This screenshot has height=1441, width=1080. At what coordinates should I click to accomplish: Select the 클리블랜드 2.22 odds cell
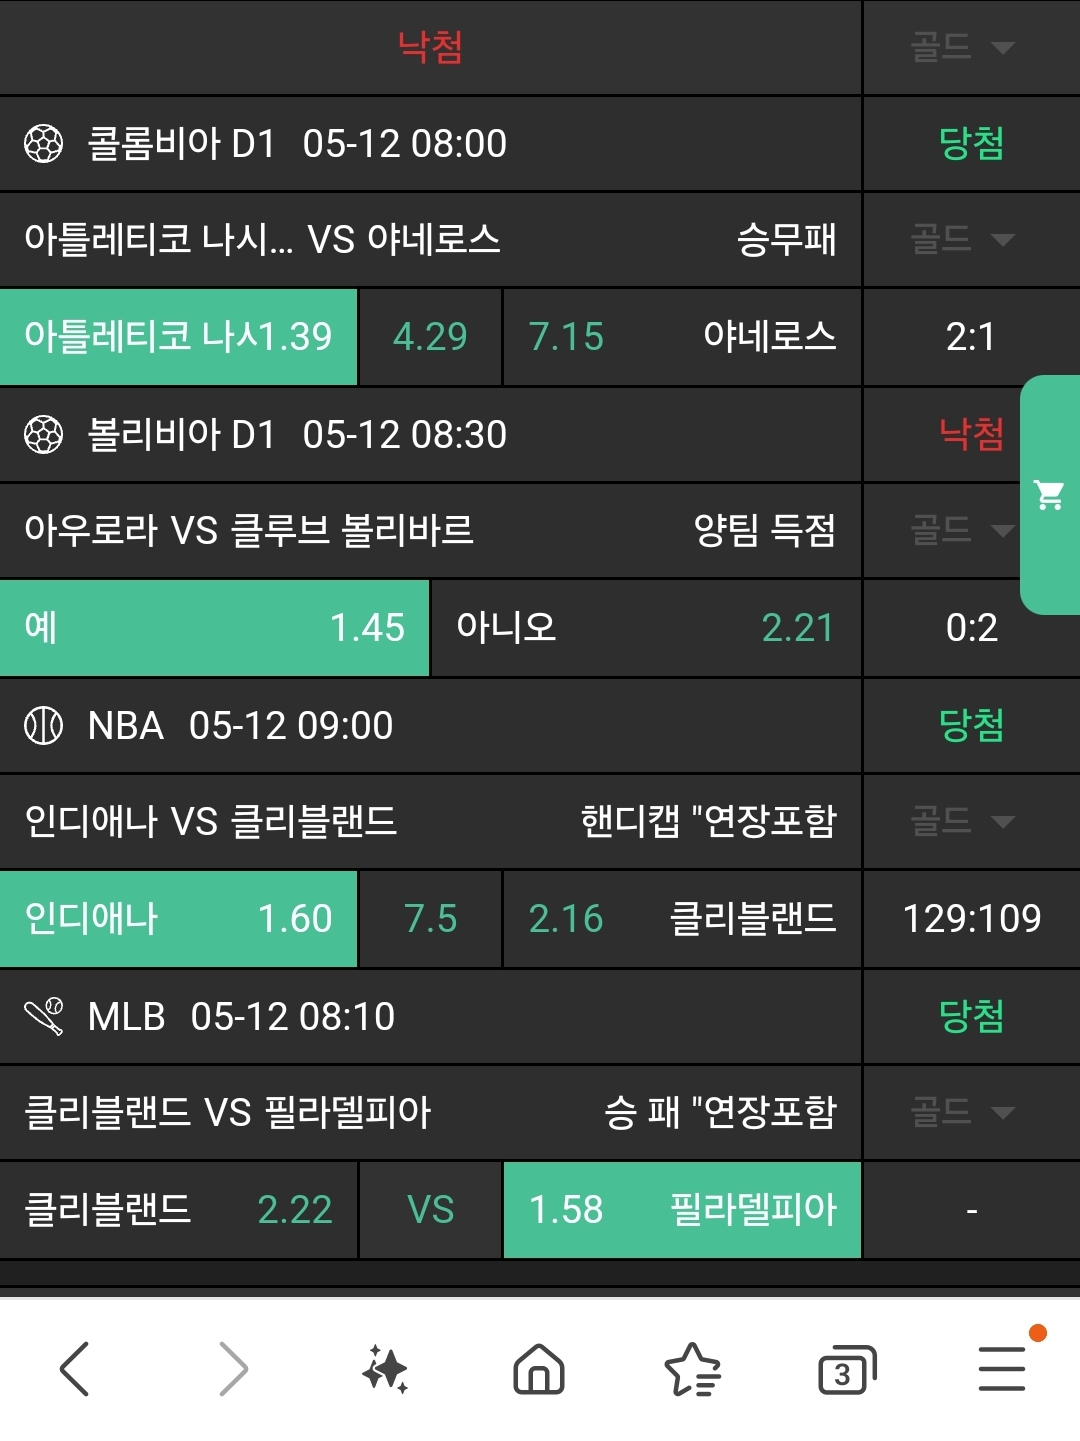[x=178, y=1210]
